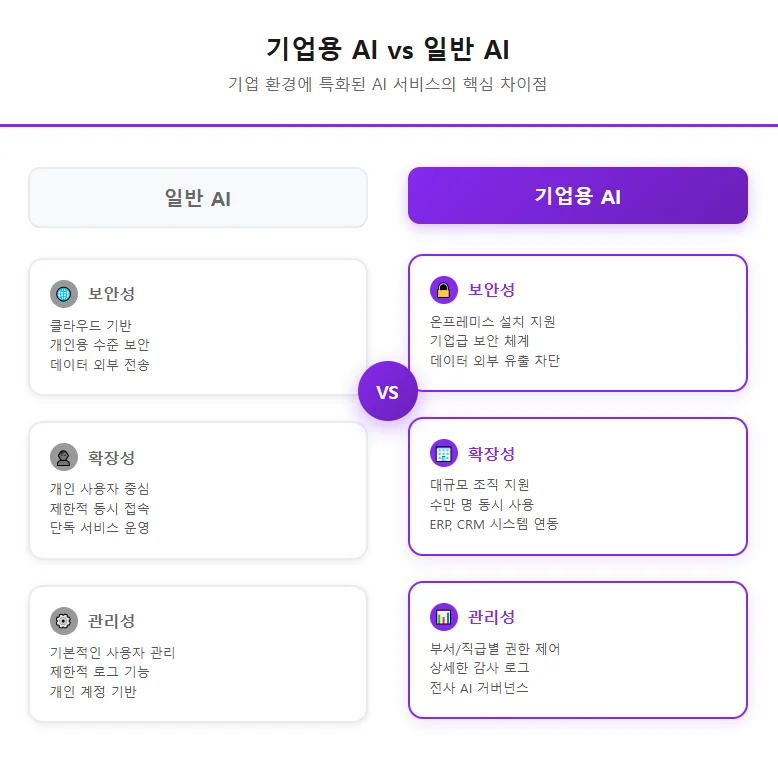Click 제한적 동시 접속 line
Screen dimensions: 778x762
pos(100,508)
